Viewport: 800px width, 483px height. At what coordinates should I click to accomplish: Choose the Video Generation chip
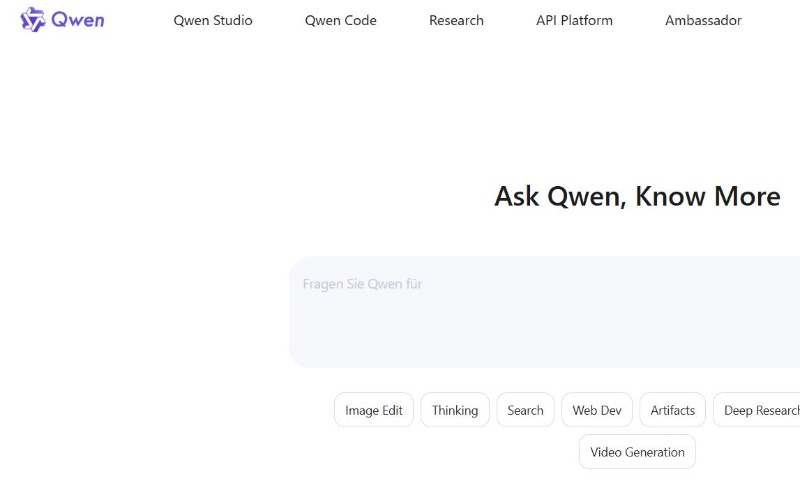pyautogui.click(x=637, y=452)
